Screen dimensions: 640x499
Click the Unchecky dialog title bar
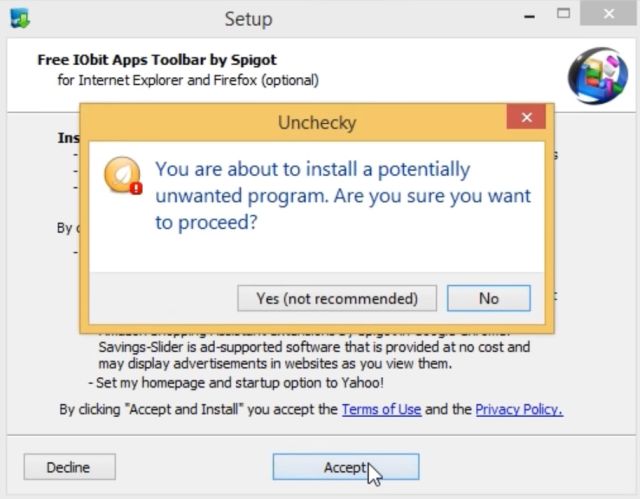coord(293,122)
